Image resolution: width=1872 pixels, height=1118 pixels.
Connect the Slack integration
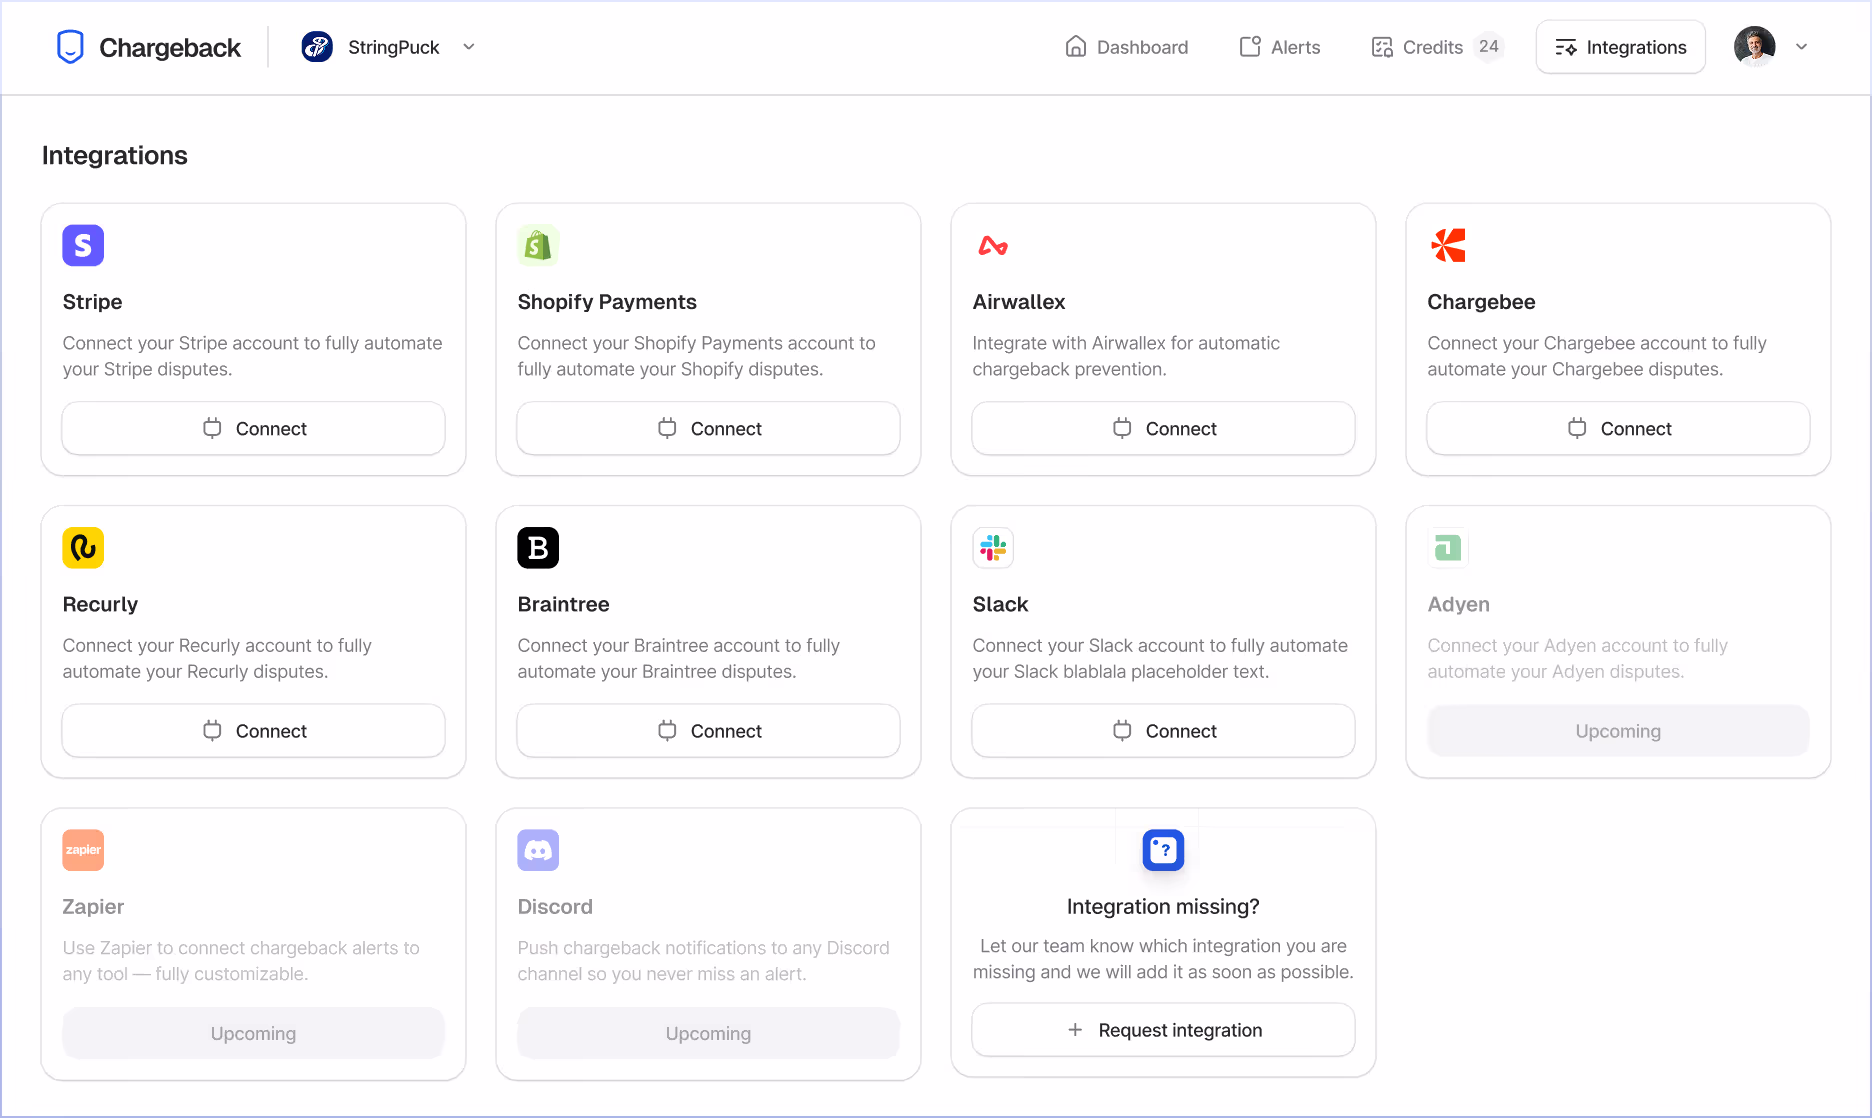pyautogui.click(x=1163, y=731)
